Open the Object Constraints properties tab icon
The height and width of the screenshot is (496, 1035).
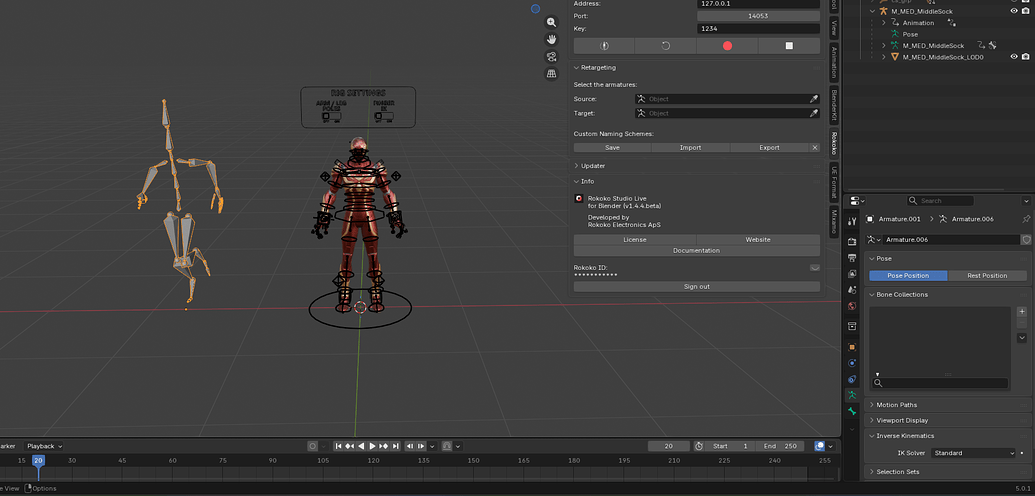pos(852,379)
